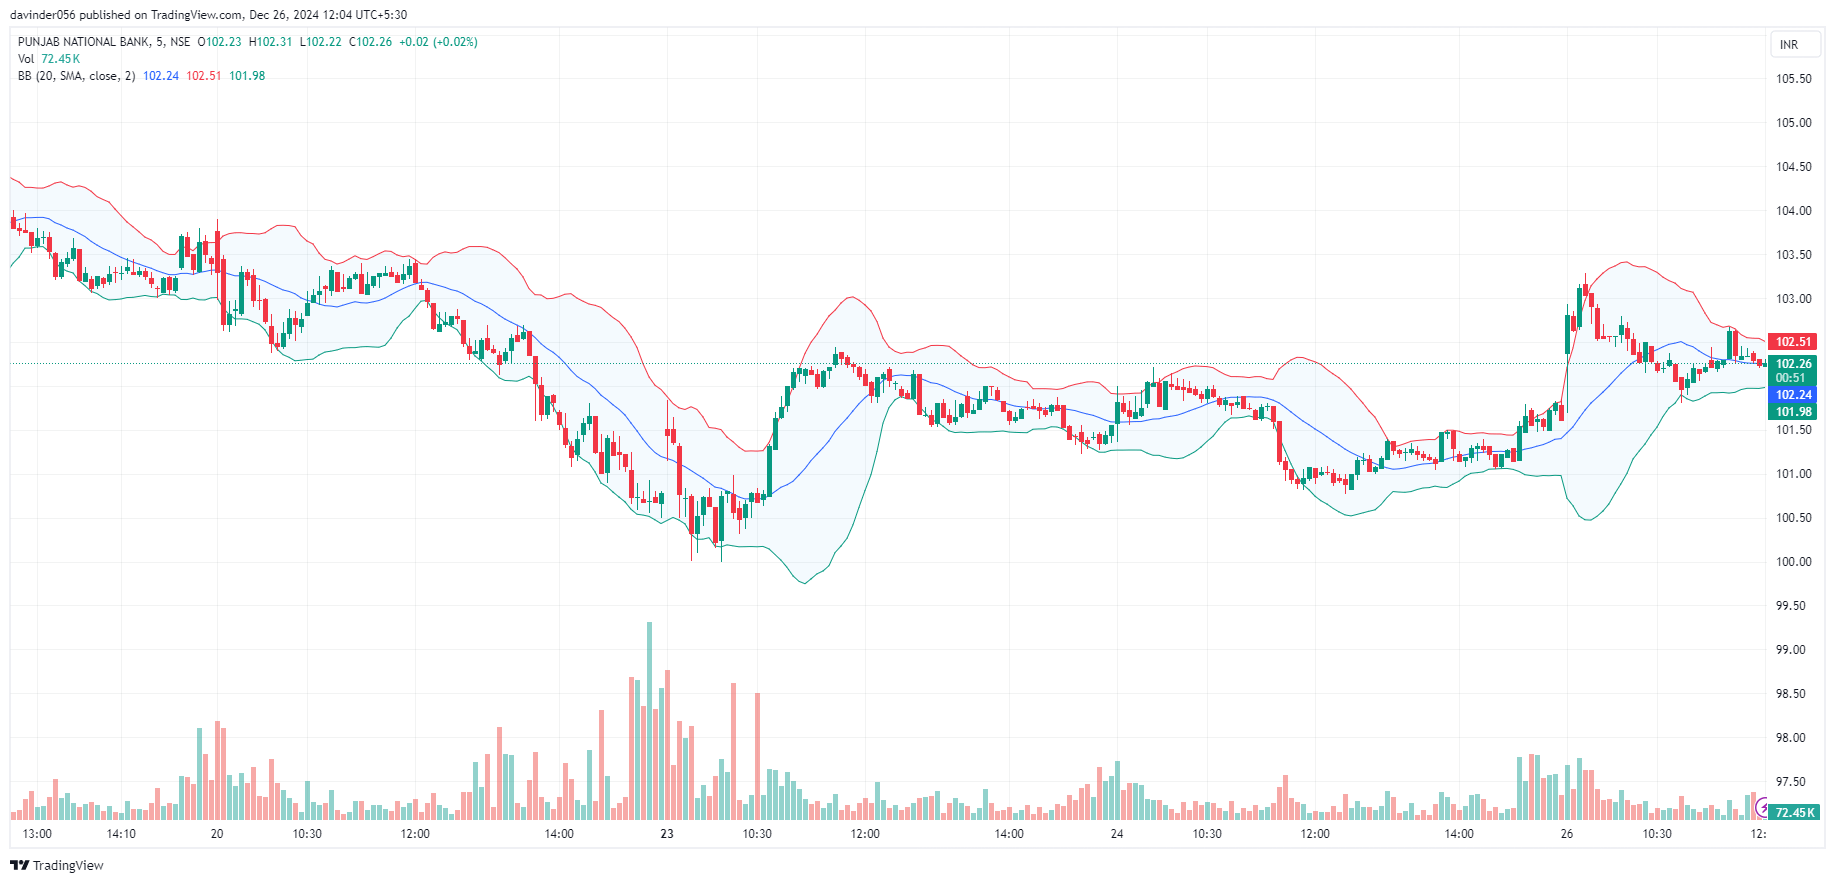Click the 72.45K volume label on price axis
The width and height of the screenshot is (1835, 883).
tap(1793, 813)
